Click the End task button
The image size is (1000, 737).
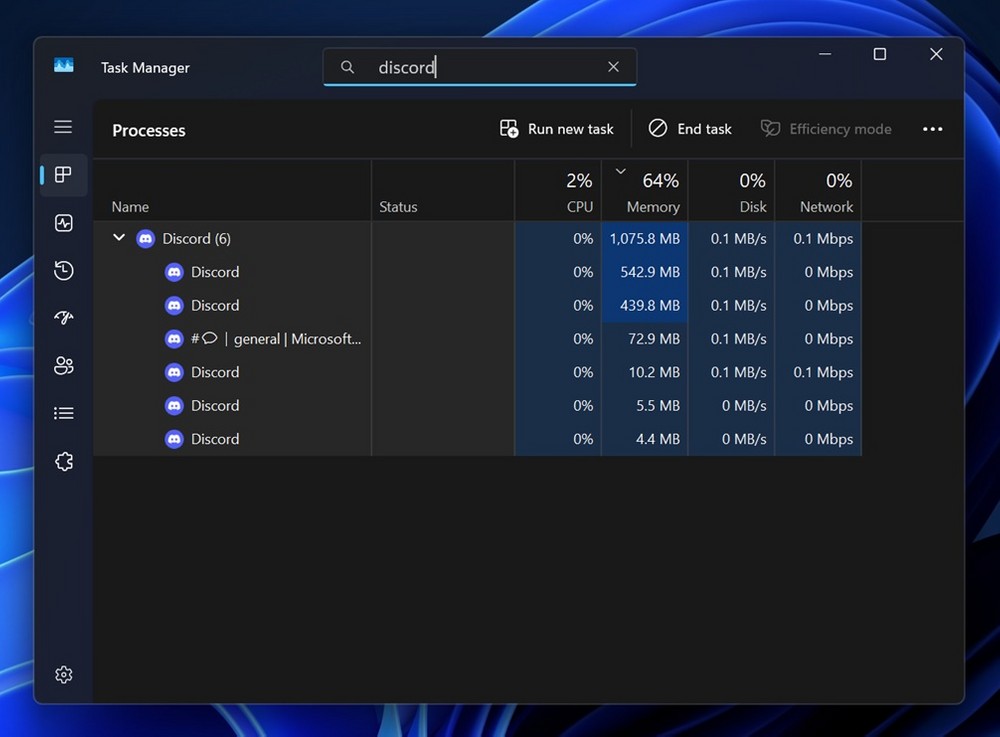[690, 129]
